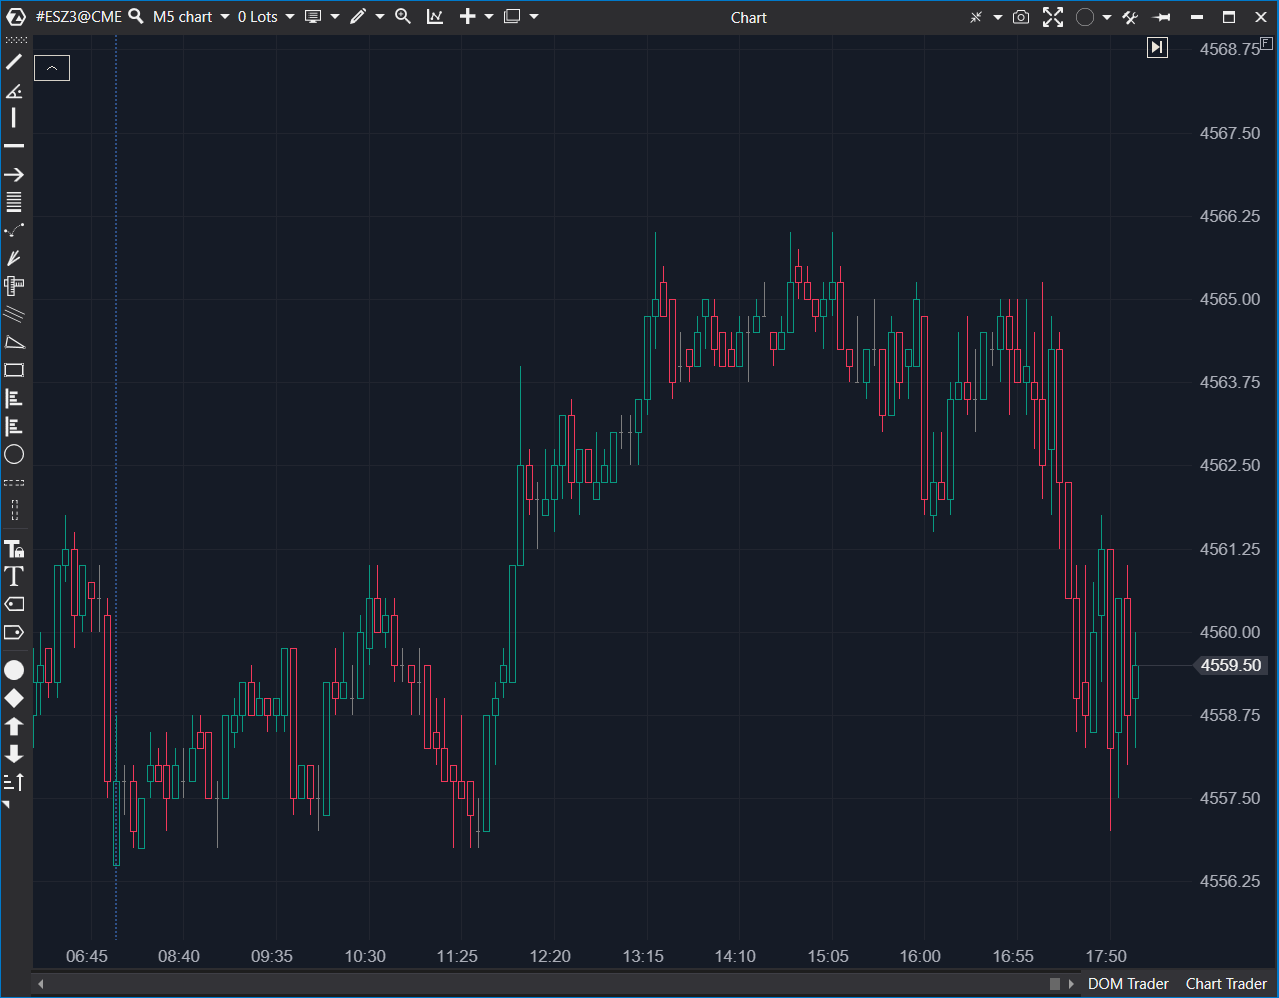Screen dimensions: 1279x998
Task: Select the lower volume profile tool
Action: click(14, 426)
